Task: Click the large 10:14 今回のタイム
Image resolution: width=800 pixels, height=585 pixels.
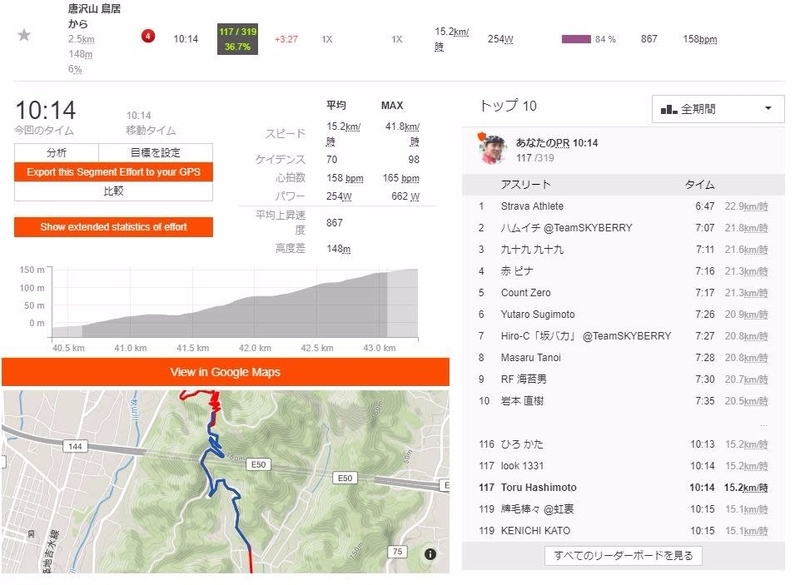Action: point(45,111)
